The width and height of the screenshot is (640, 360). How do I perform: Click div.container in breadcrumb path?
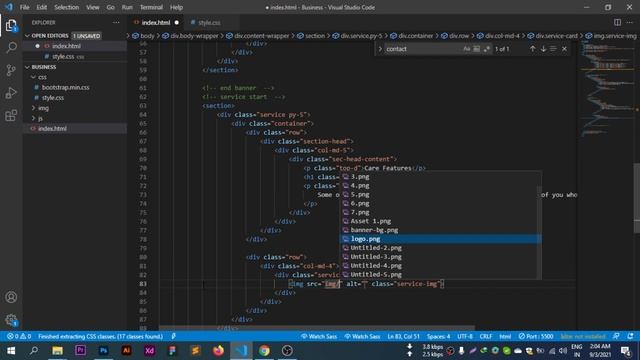click(x=416, y=36)
